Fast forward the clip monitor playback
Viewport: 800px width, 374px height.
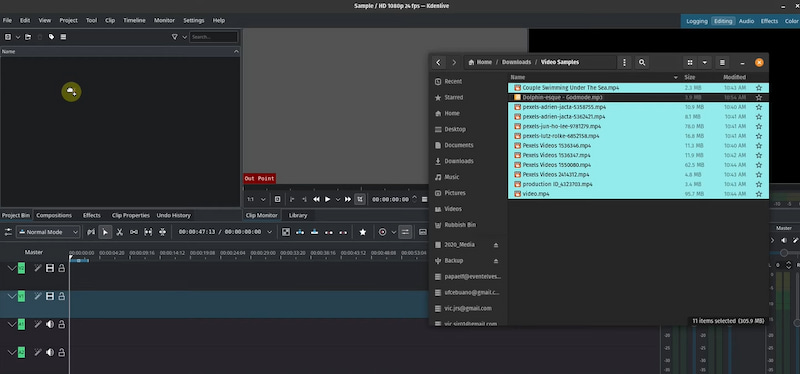[x=348, y=200]
